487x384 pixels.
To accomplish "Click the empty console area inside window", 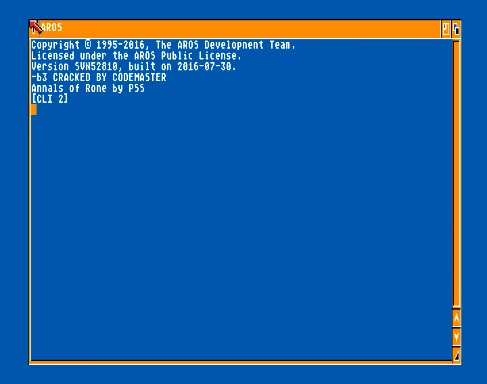I will [x=240, y=233].
